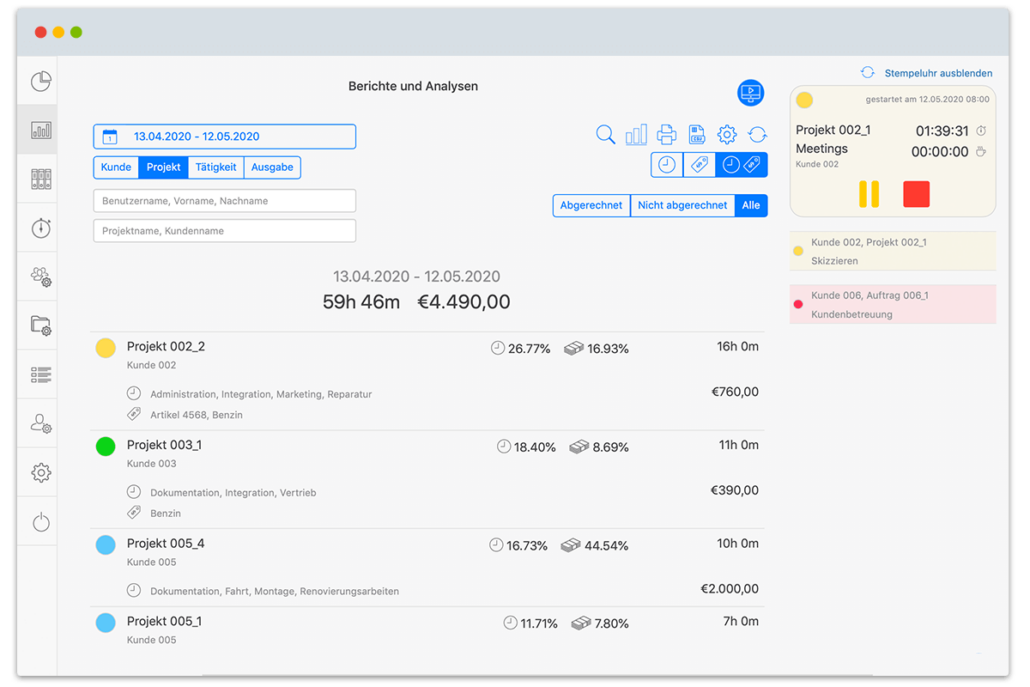Show bar chart view of report

636,135
